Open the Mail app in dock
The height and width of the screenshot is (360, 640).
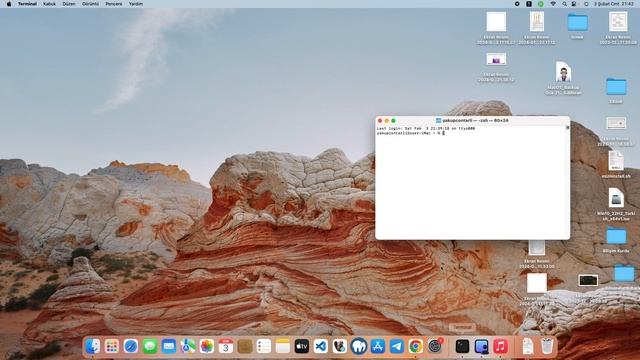point(169,346)
